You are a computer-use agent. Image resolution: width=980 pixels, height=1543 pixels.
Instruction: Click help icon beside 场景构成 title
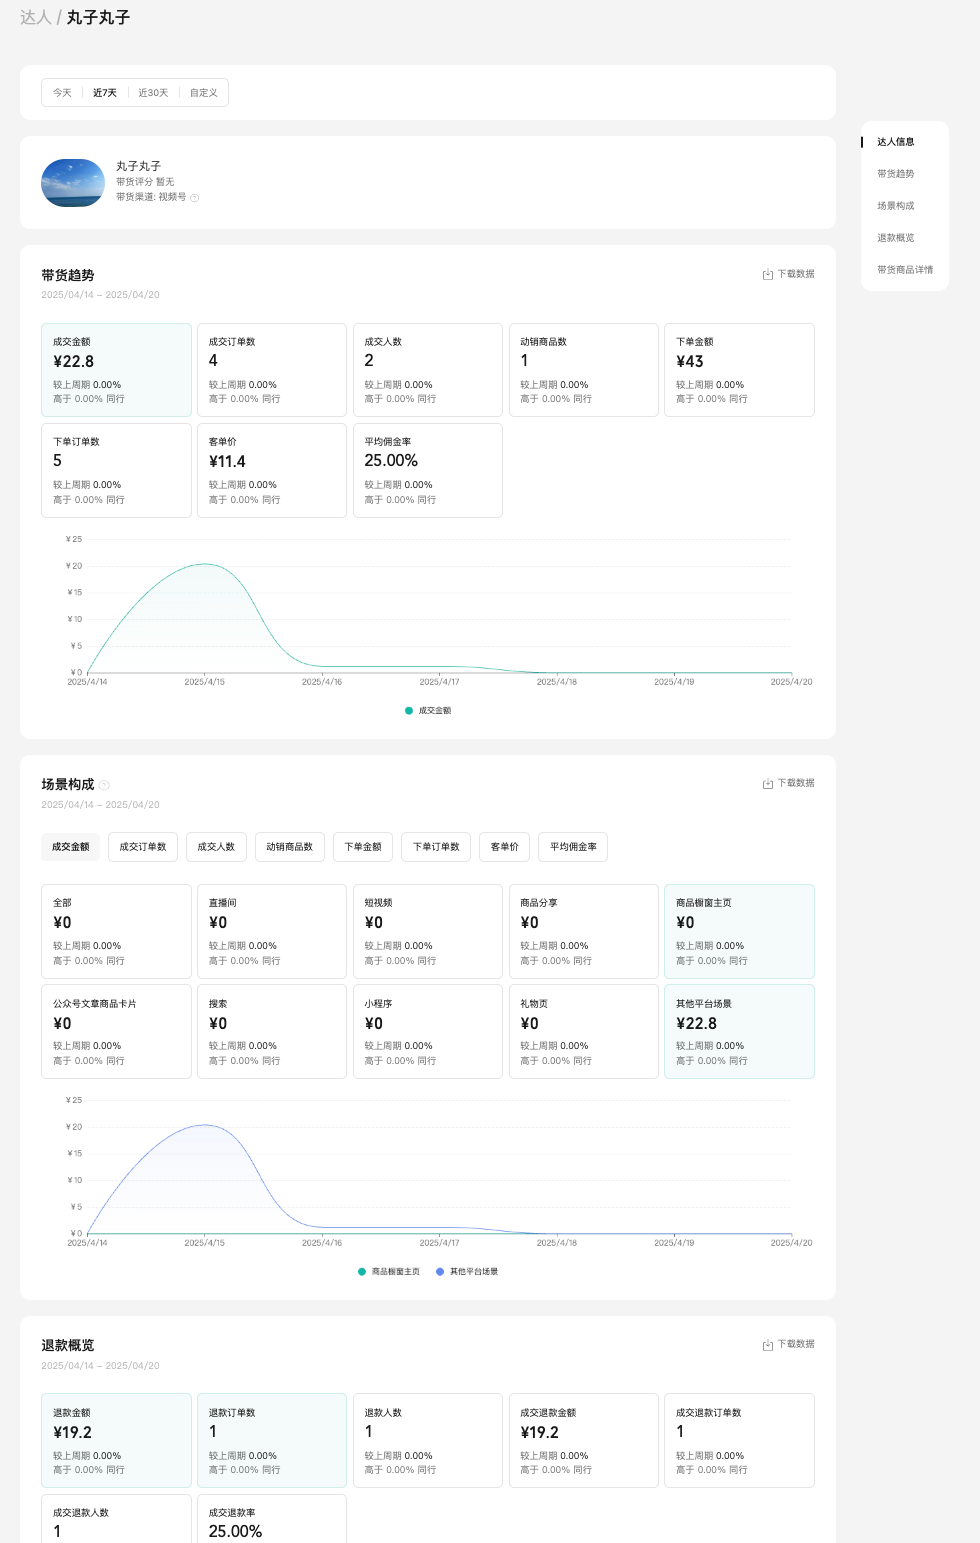(105, 785)
